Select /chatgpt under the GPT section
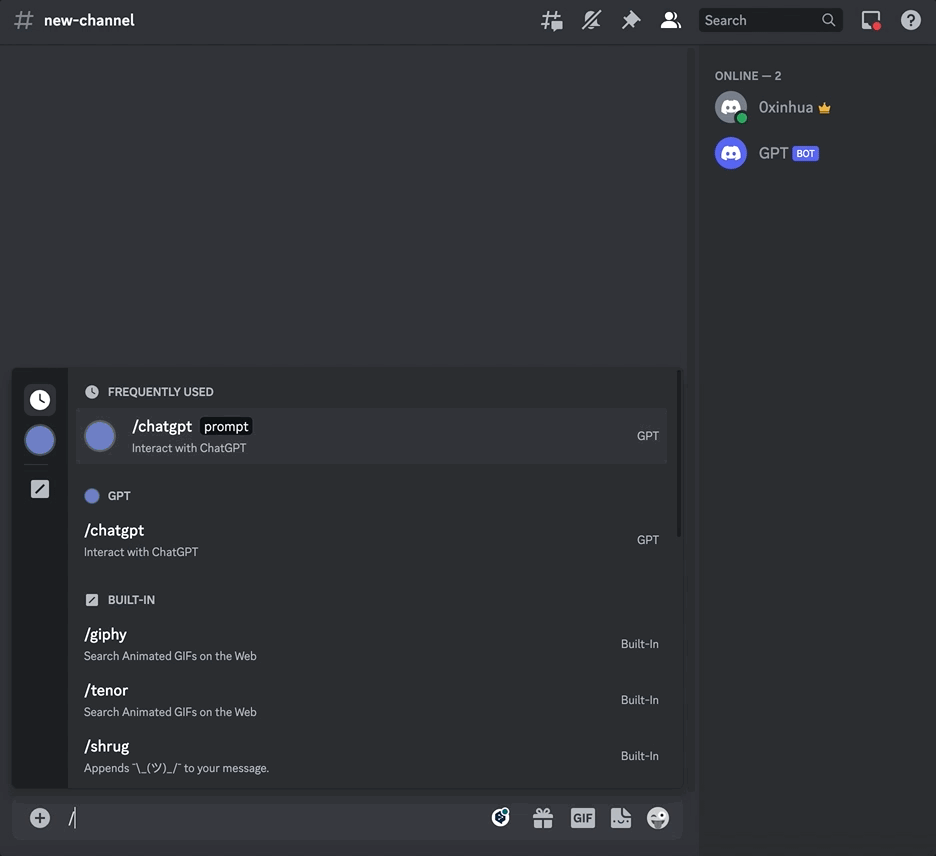The image size is (936, 856). click(x=371, y=540)
